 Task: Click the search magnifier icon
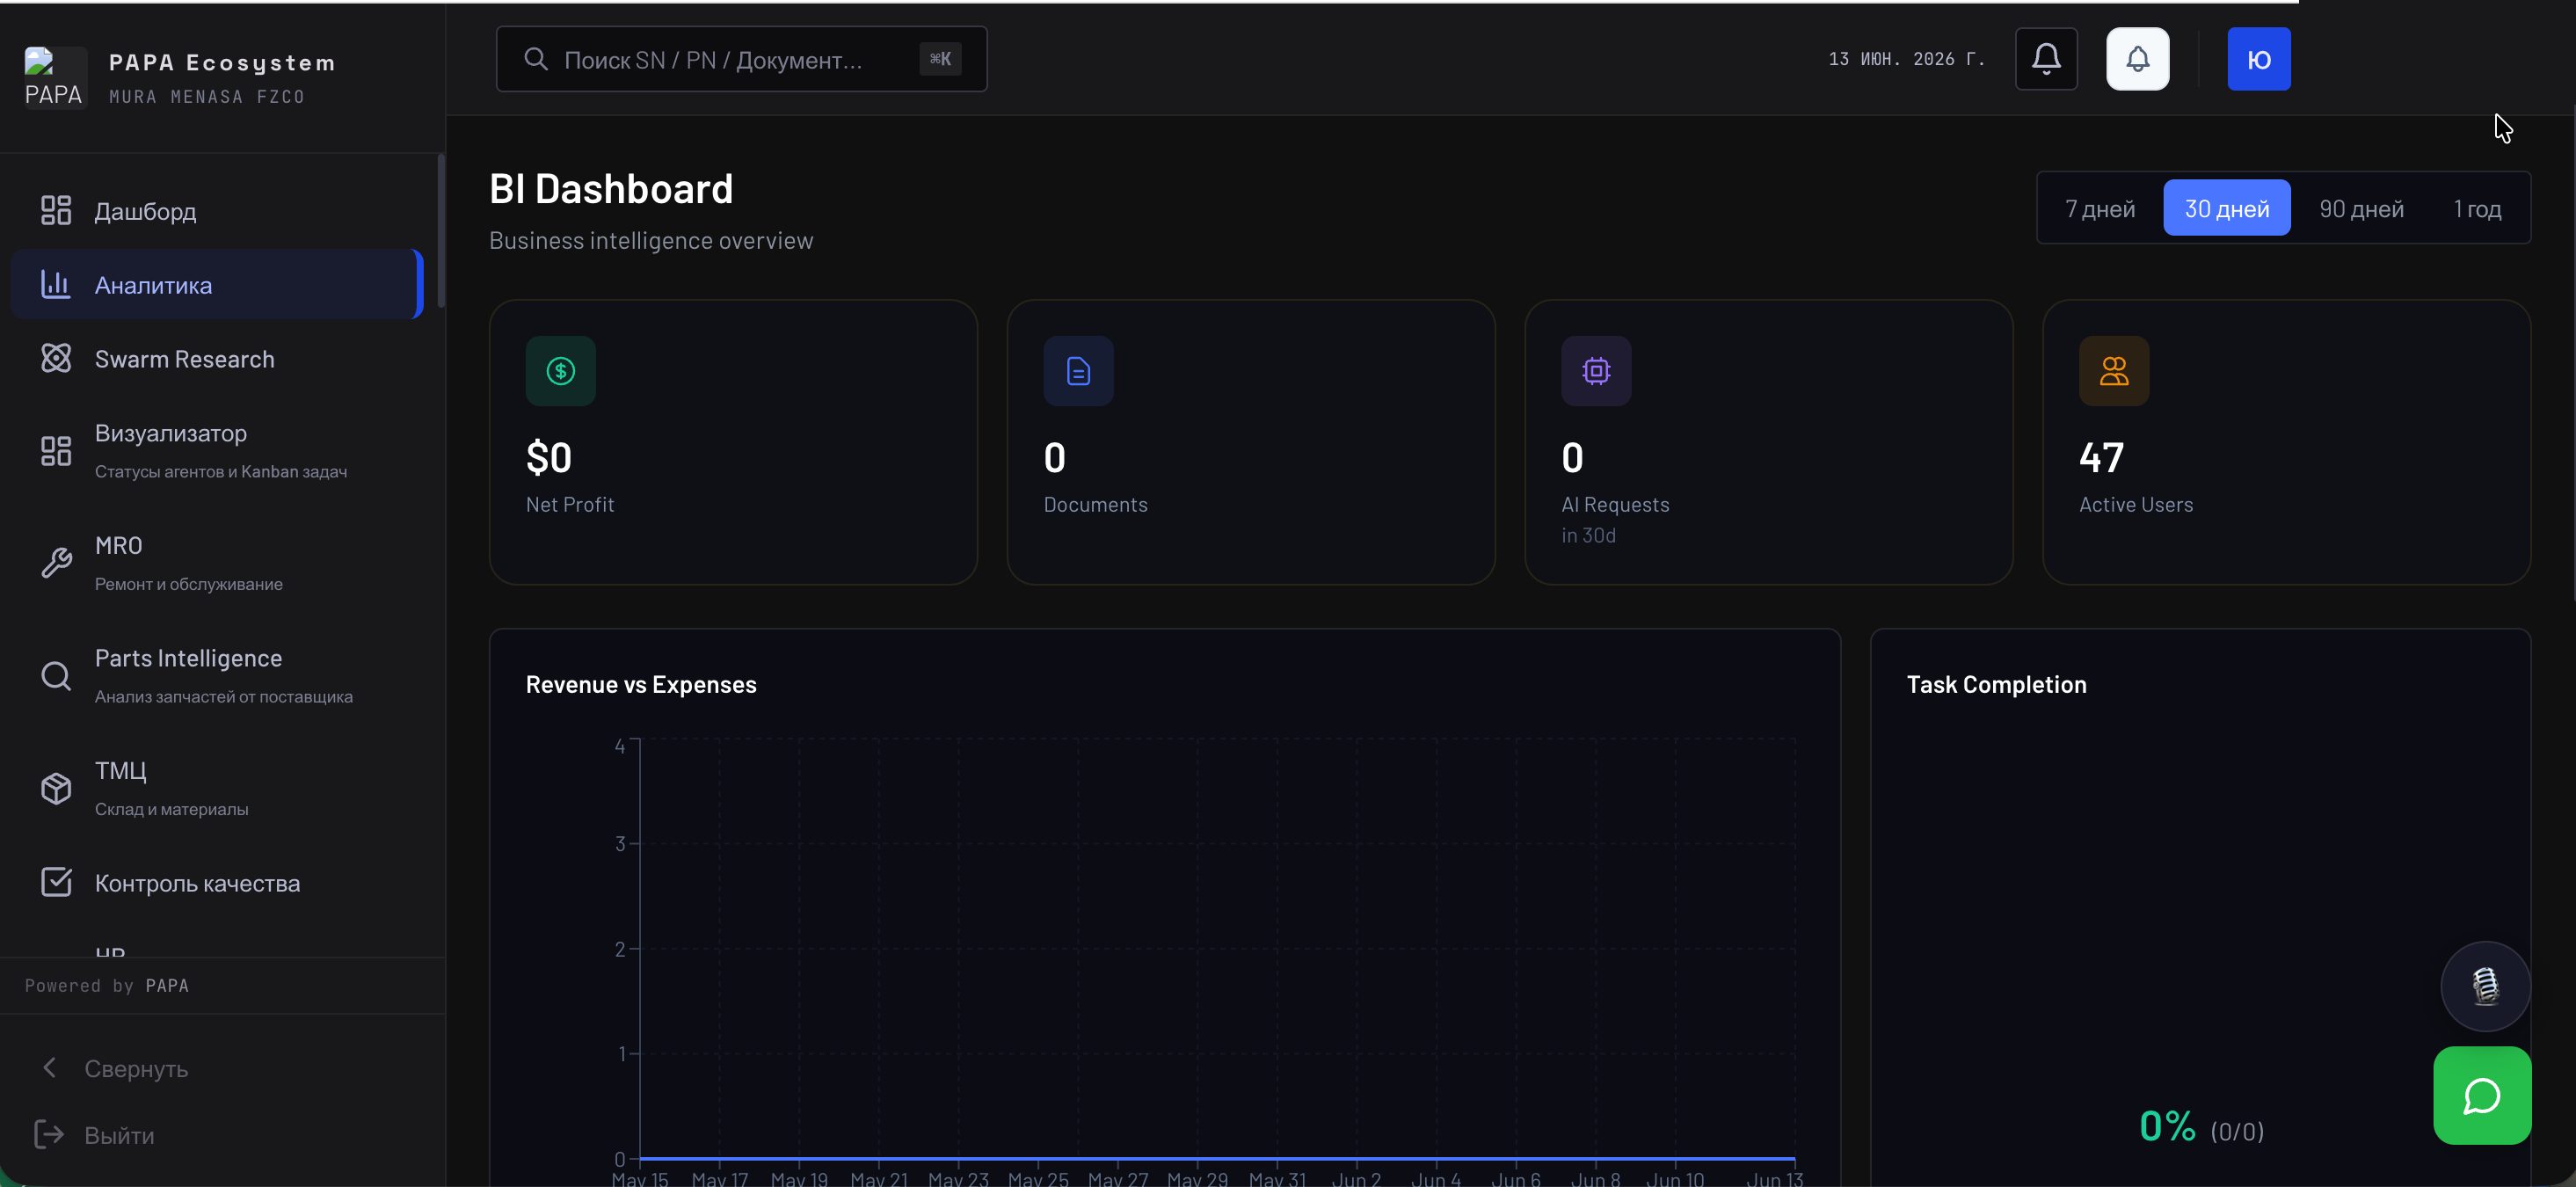click(x=536, y=59)
